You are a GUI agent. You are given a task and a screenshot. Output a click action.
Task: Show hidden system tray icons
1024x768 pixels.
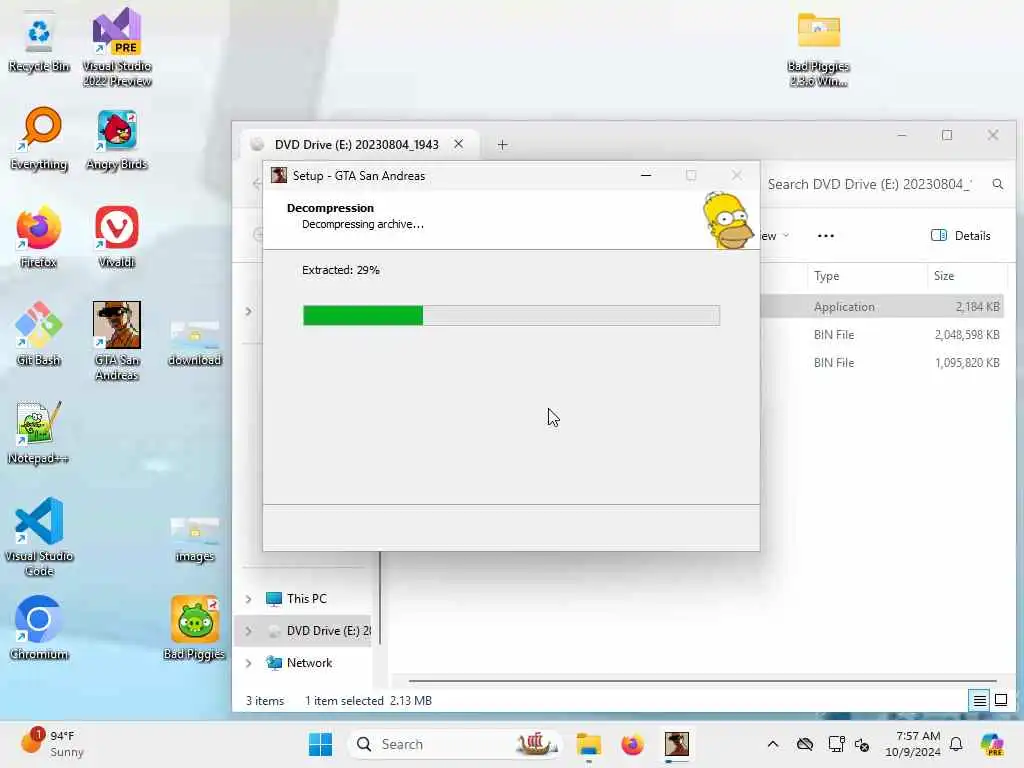[773, 744]
